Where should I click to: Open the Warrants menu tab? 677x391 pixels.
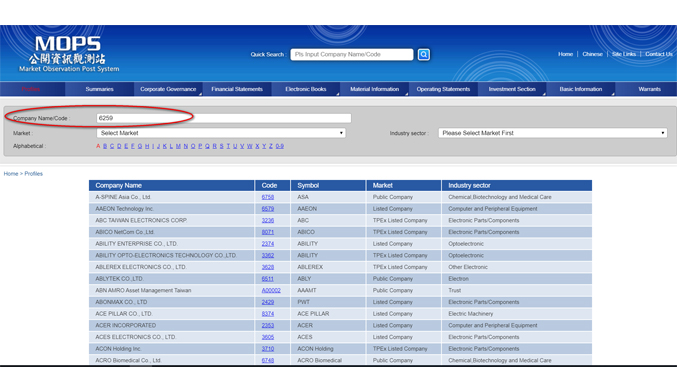point(649,89)
